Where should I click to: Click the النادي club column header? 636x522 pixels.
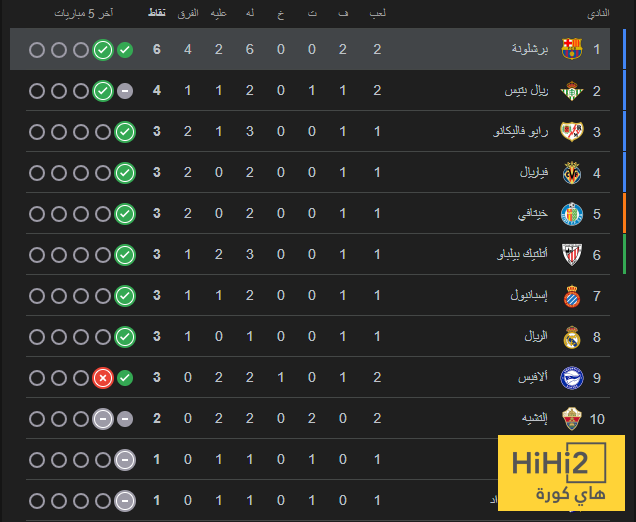point(598,13)
